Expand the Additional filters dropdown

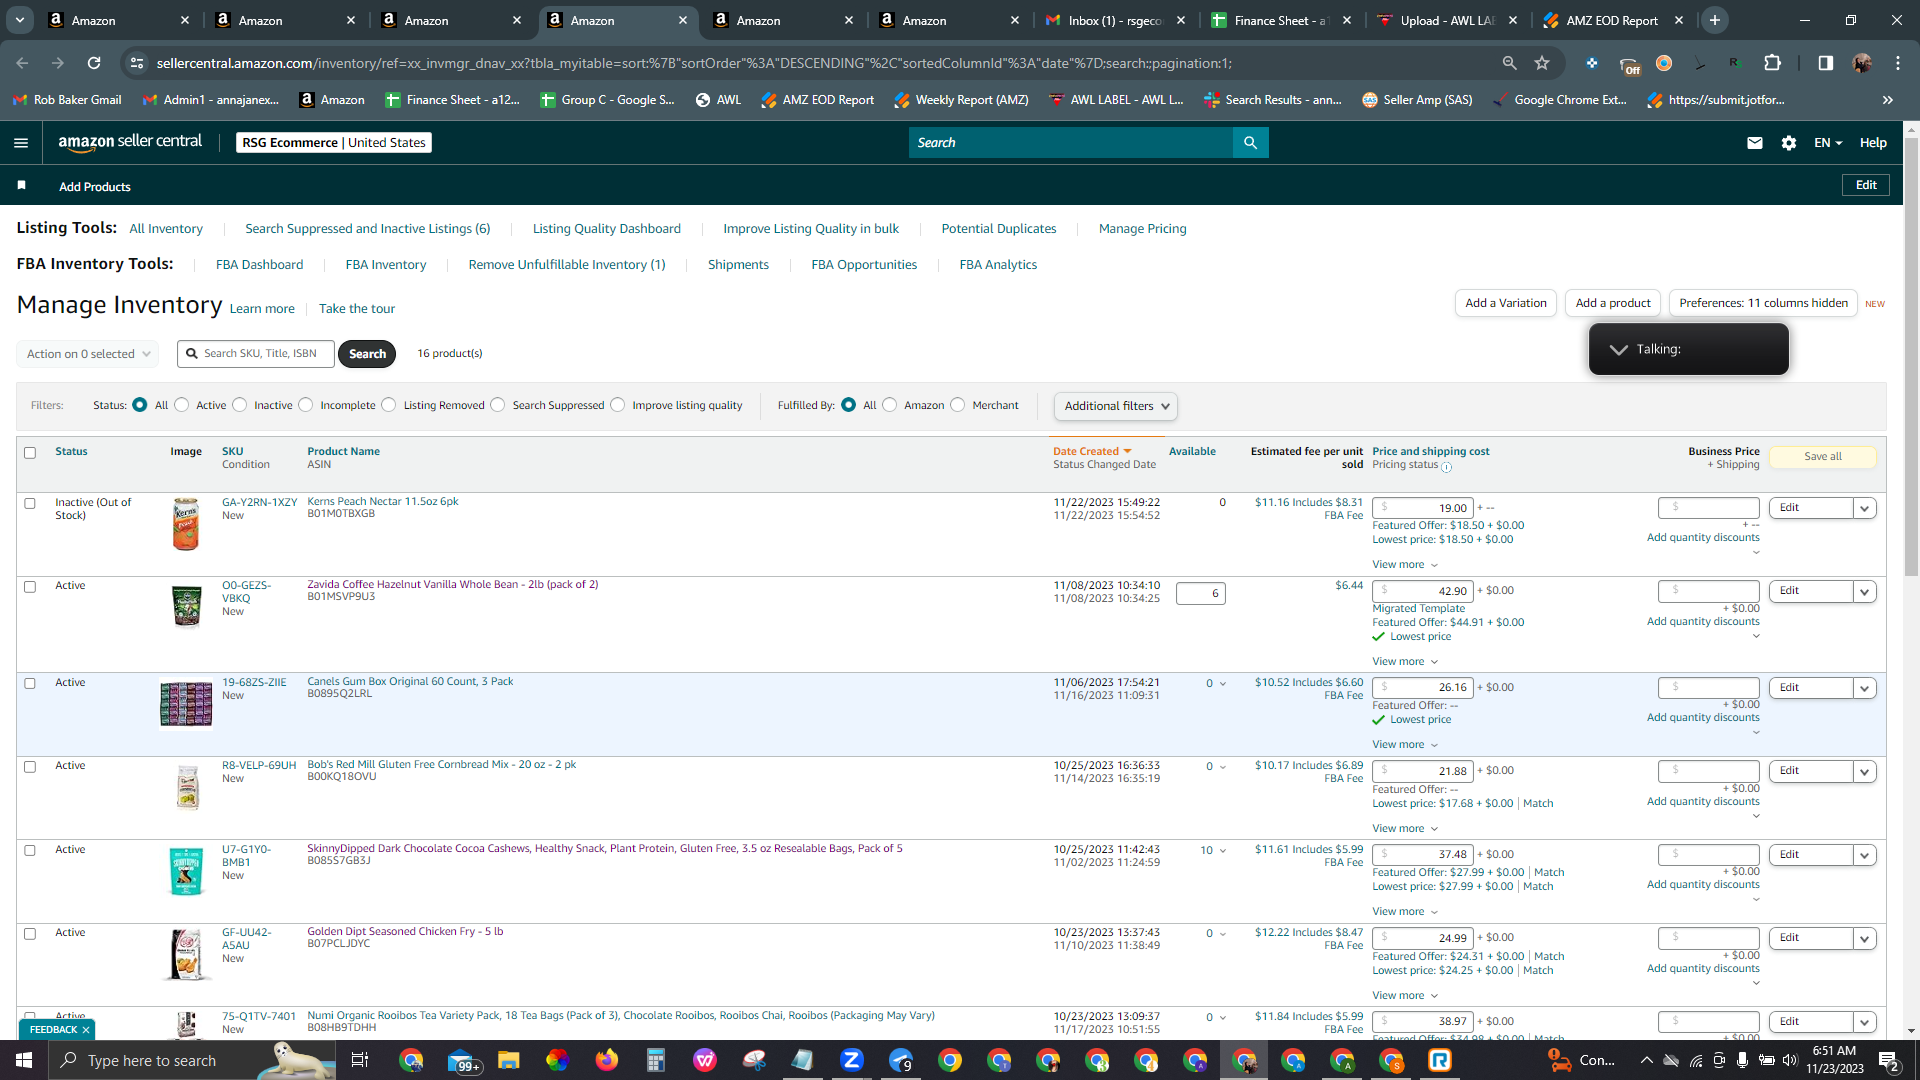click(1116, 406)
